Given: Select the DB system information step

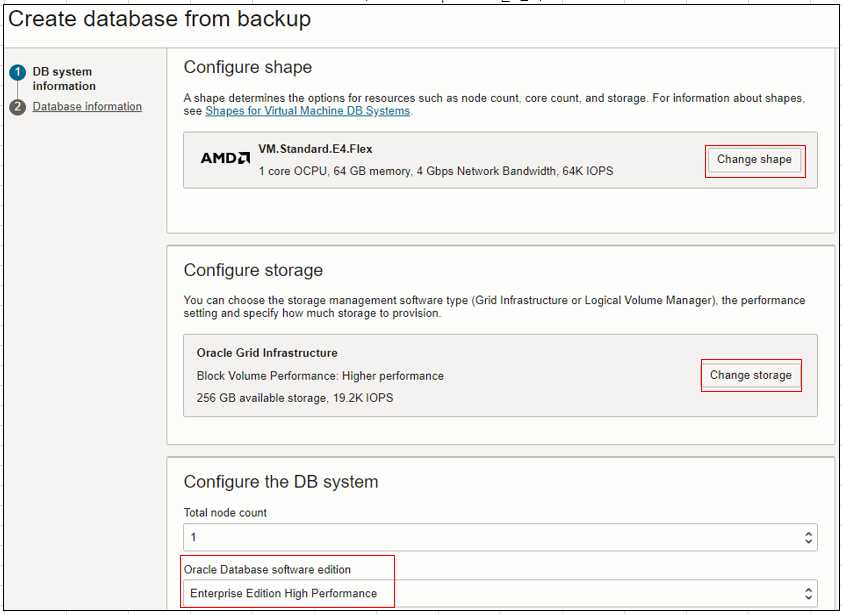Looking at the screenshot, I should point(64,79).
